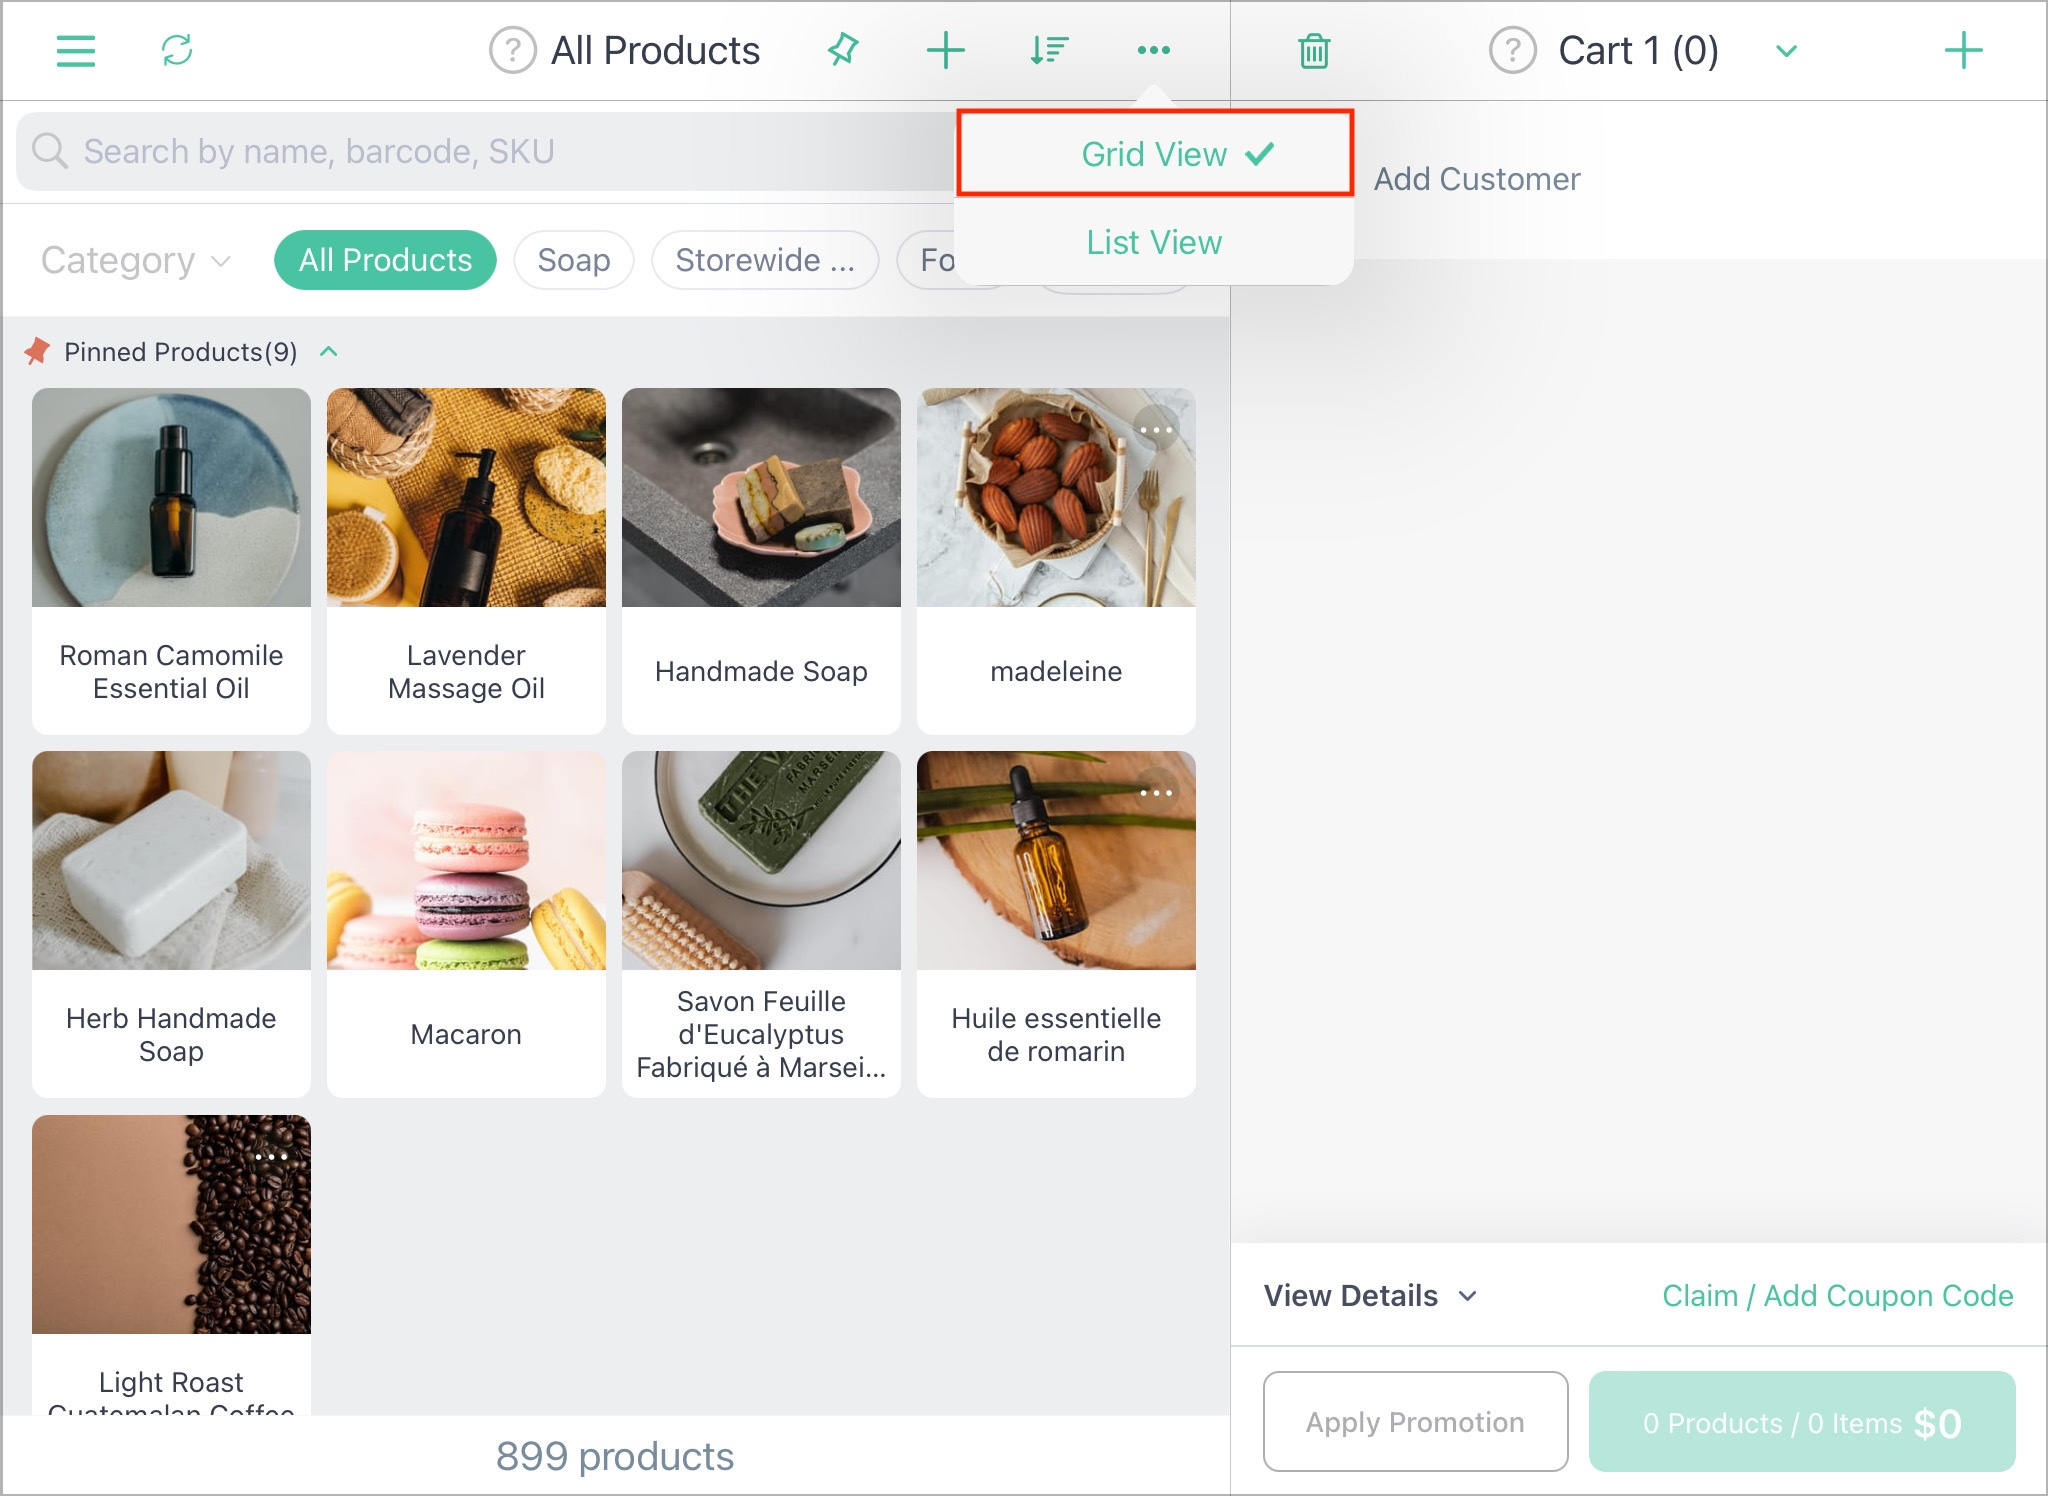This screenshot has width=2048, height=1496.
Task: Add a new cart with plus icon
Action: pyautogui.click(x=1963, y=50)
